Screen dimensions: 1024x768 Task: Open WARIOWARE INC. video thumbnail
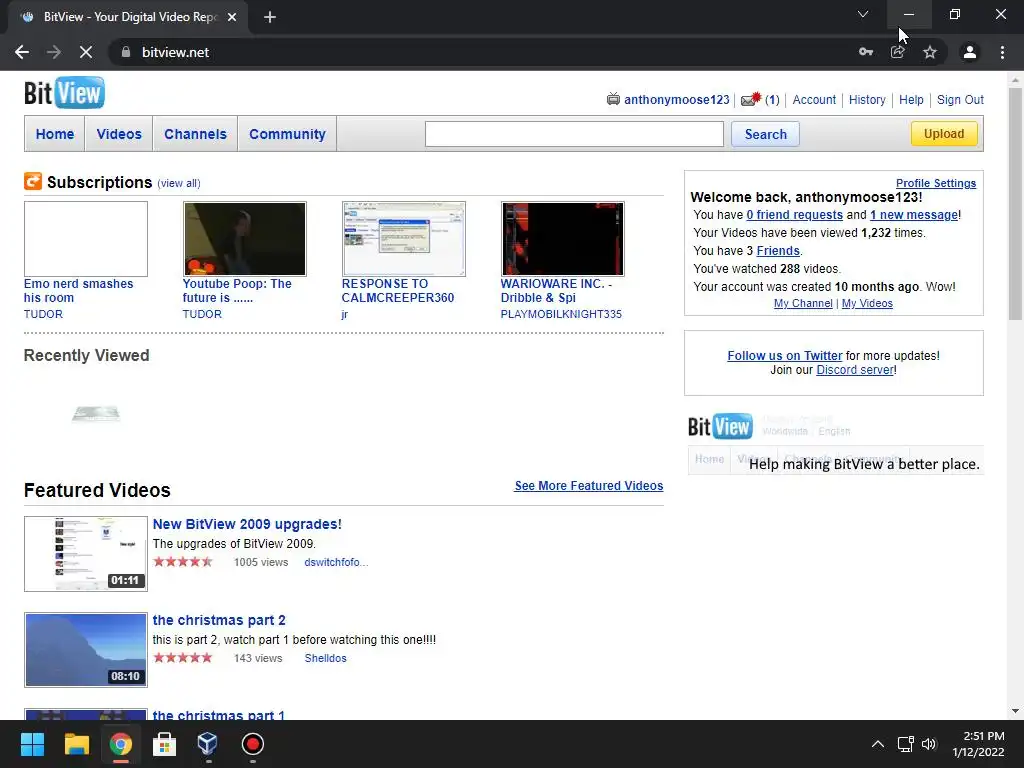(x=562, y=238)
